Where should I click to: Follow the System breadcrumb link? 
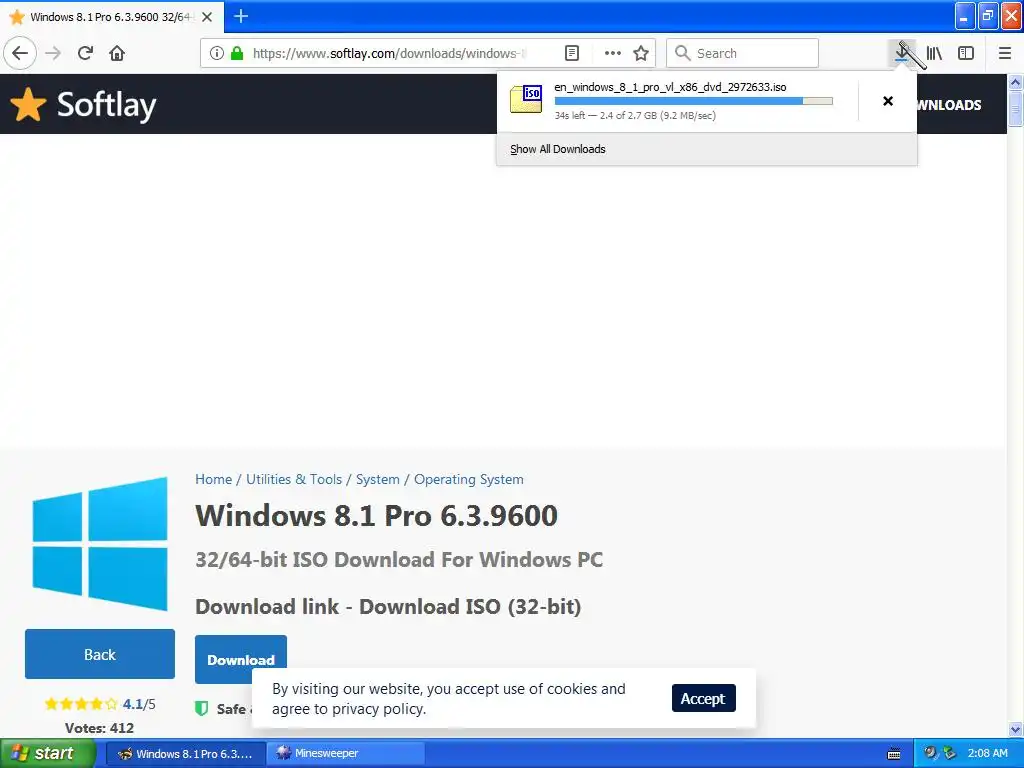377,479
